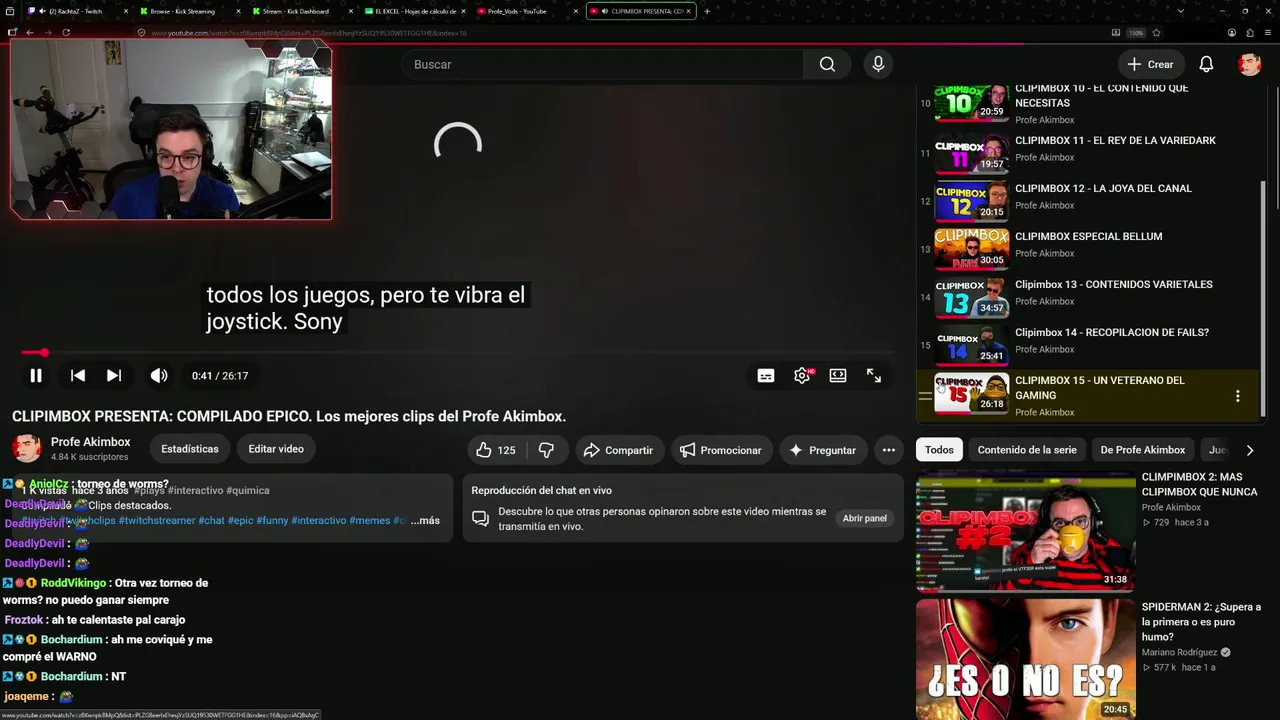Open SPIDERMAN 2: ¿Supera a la primera title
Image resolution: width=1280 pixels, height=720 pixels.
(1201, 621)
